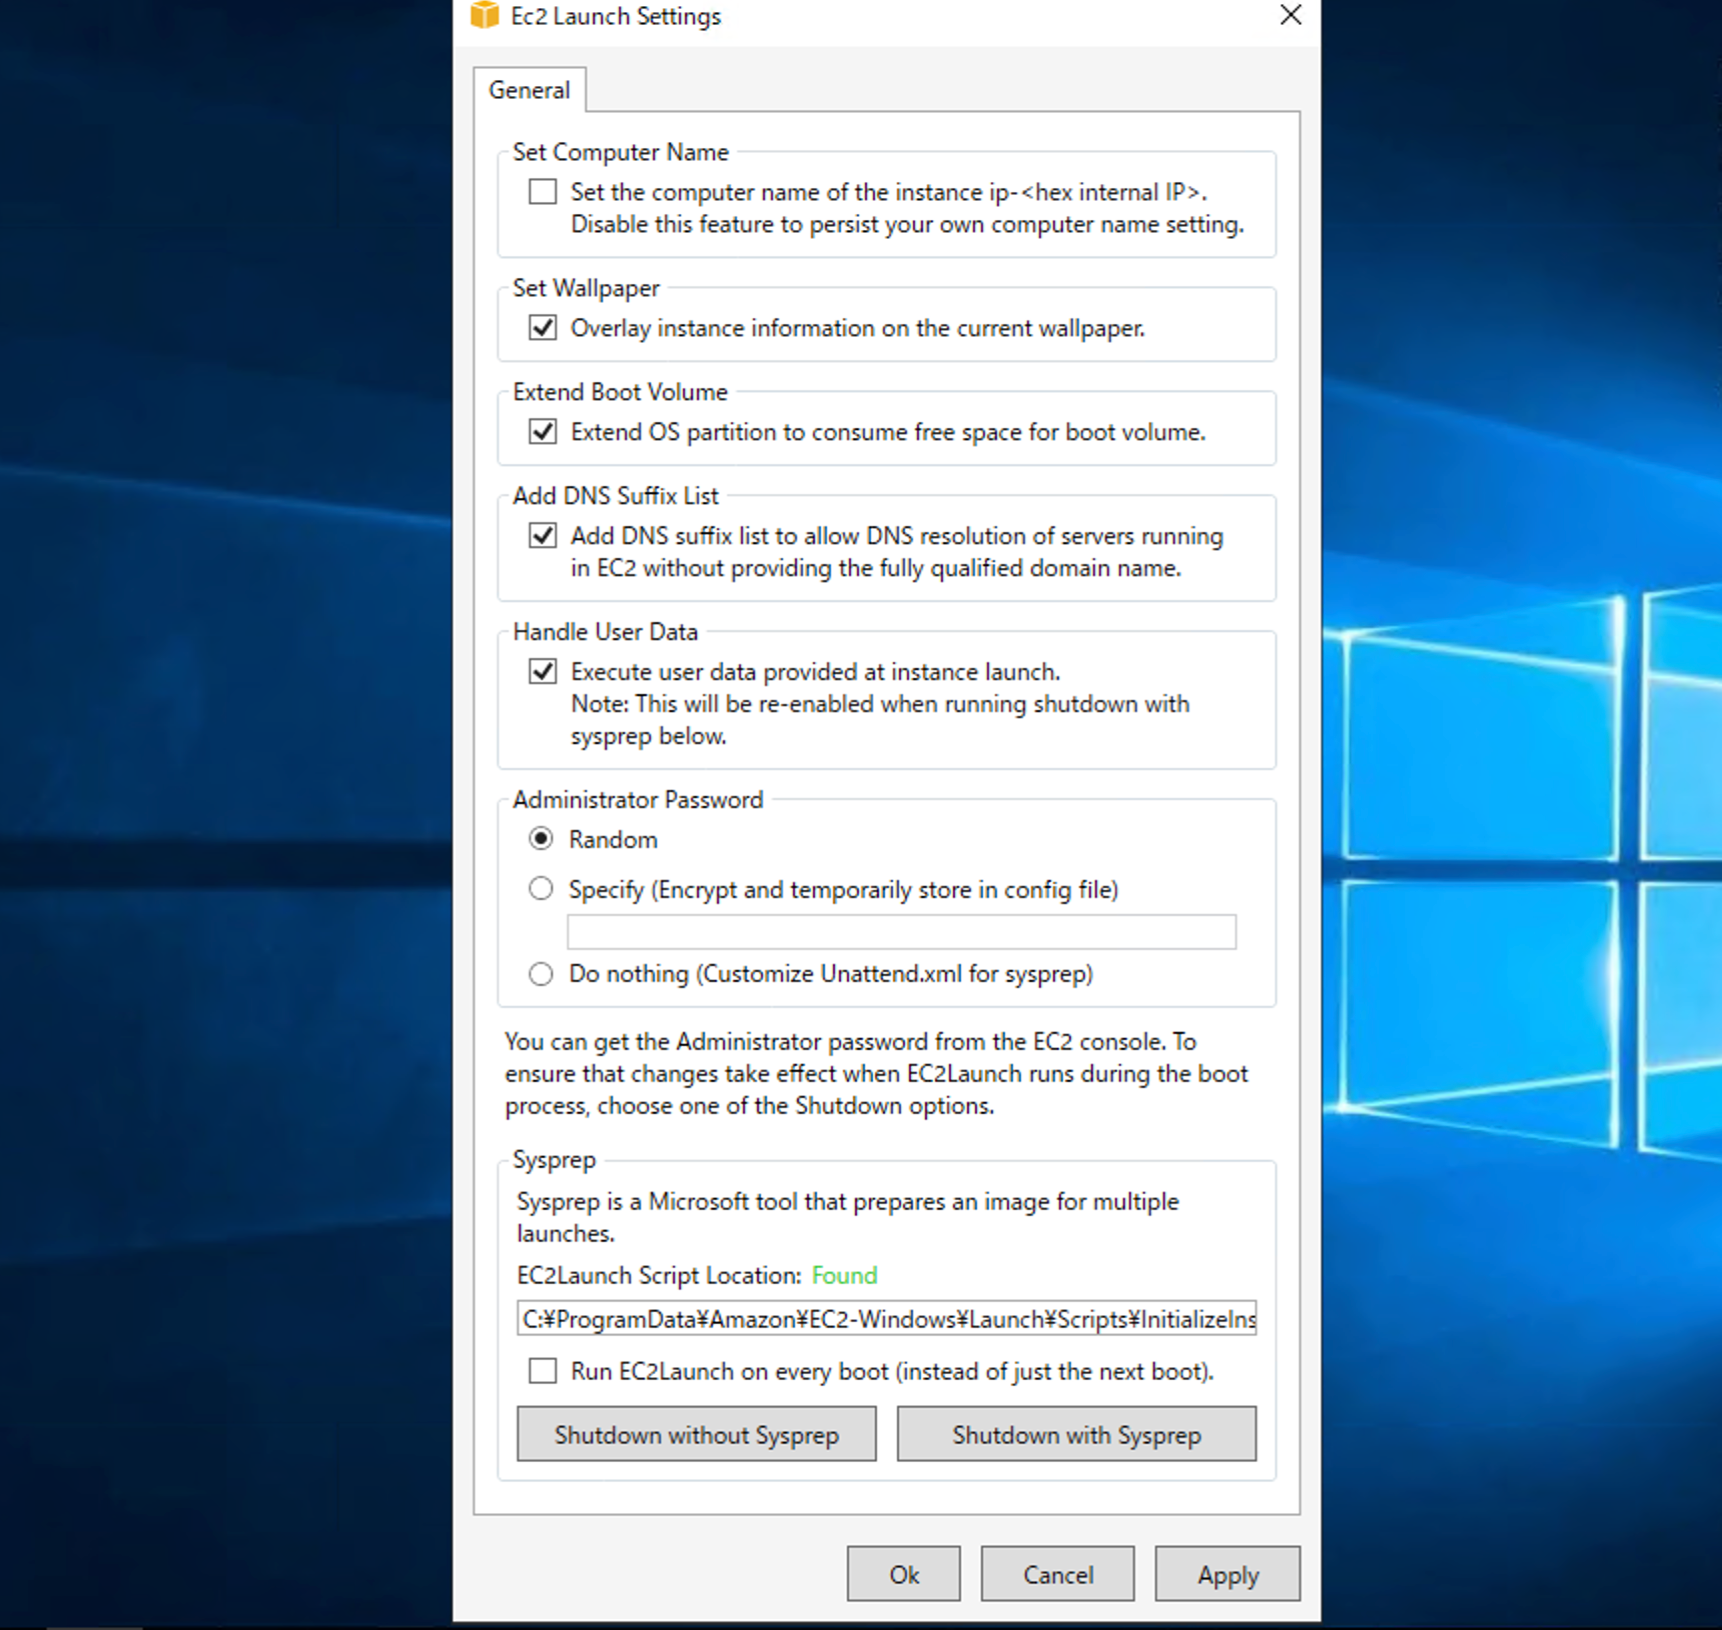This screenshot has height=1630, width=1722.
Task: Click the Administrator Password group label
Action: click(638, 800)
